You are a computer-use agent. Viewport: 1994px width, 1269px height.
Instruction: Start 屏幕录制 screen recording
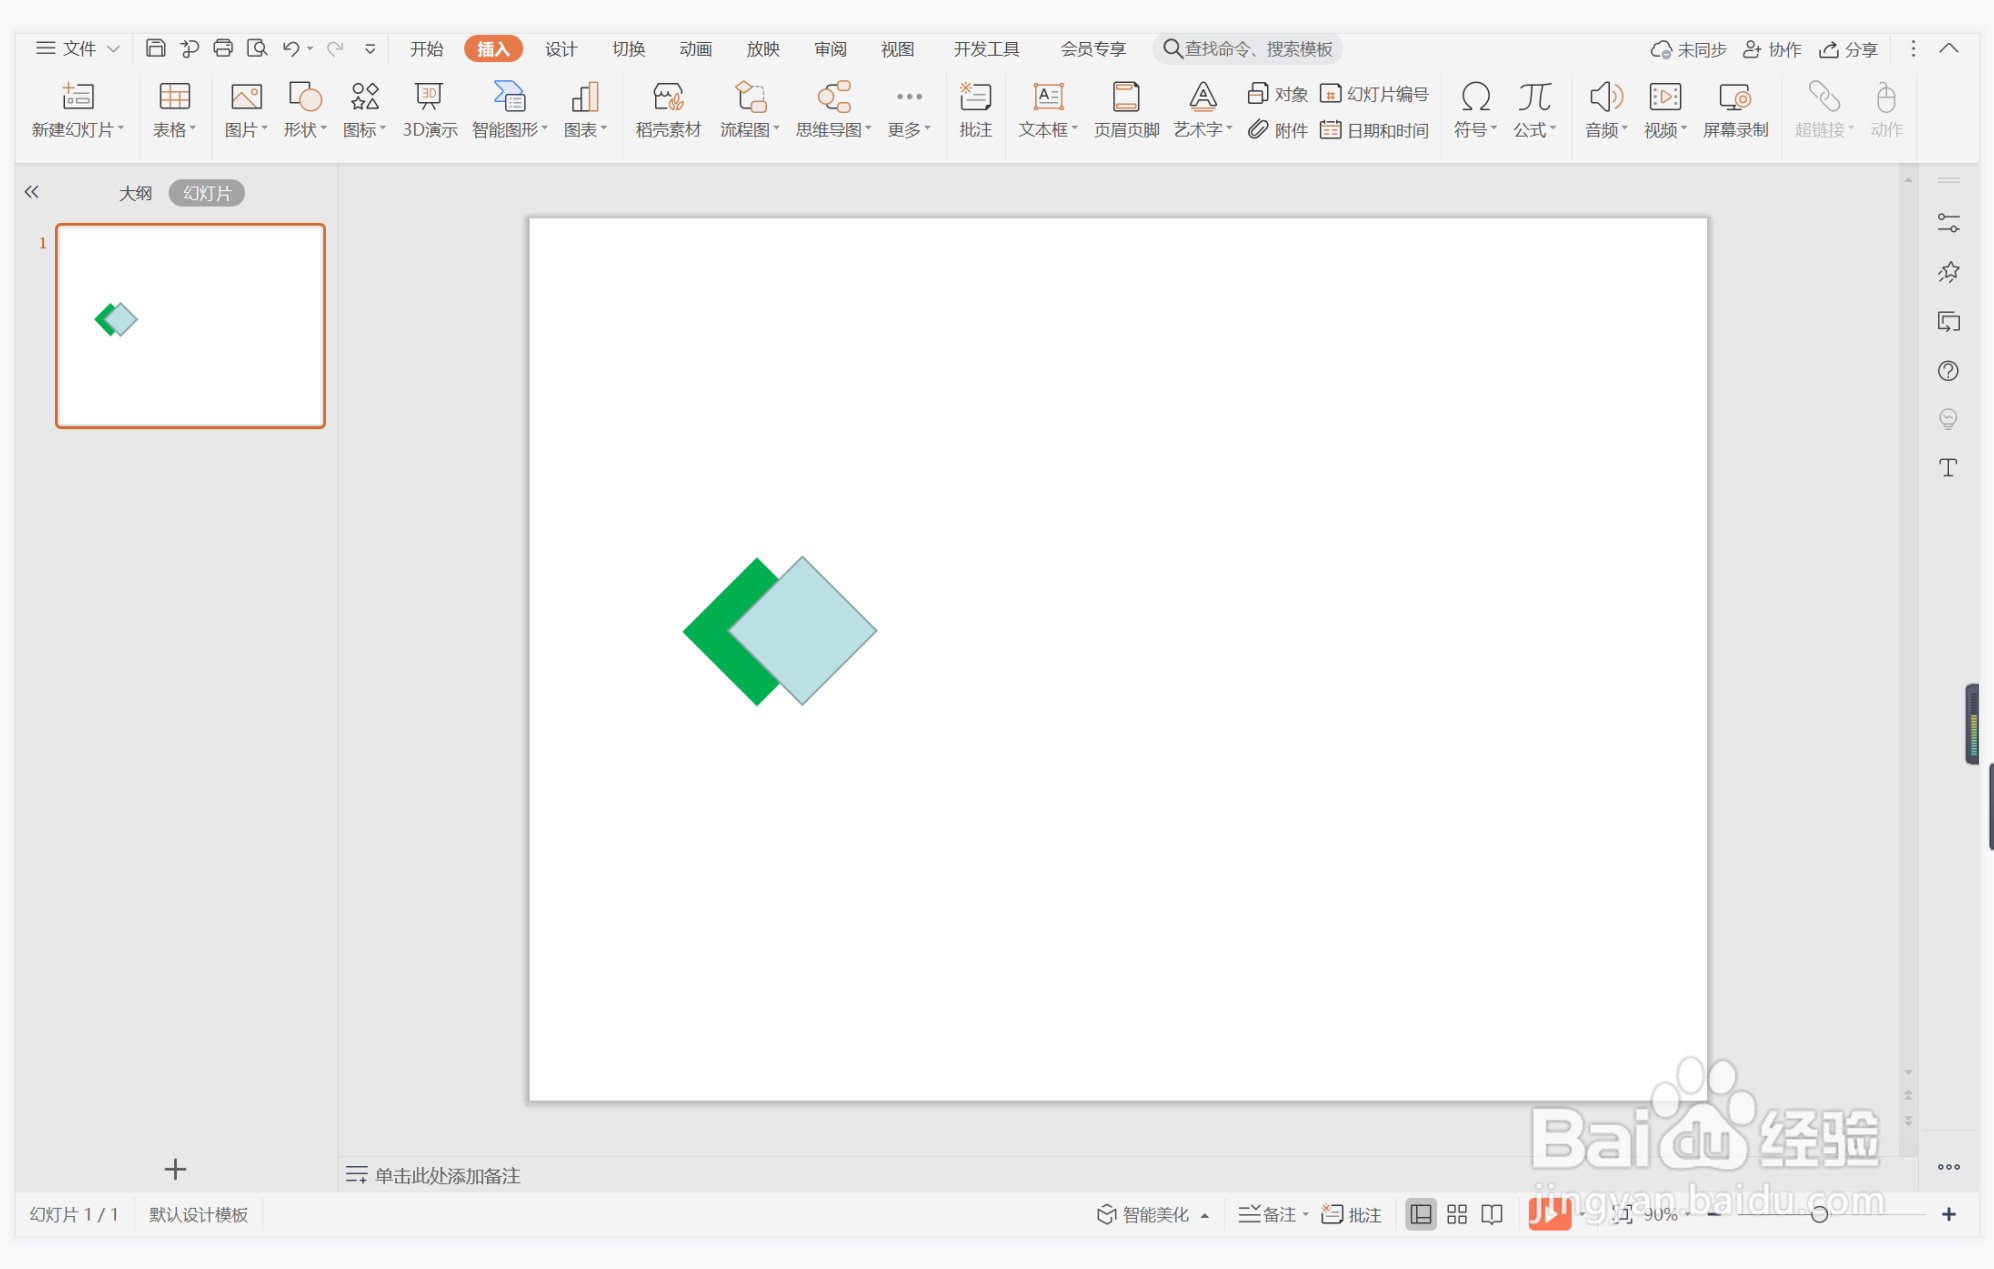tap(1735, 110)
